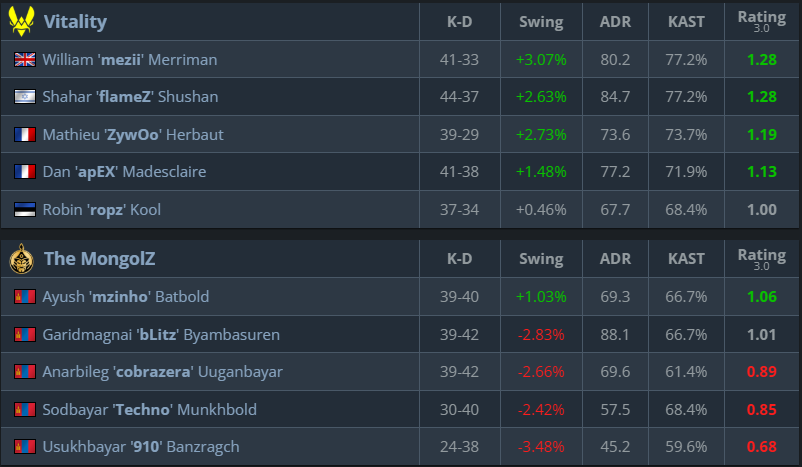Open Dan 'apEX' Madesclaire's player profile
Image resolution: width=802 pixels, height=467 pixels.
124,172
